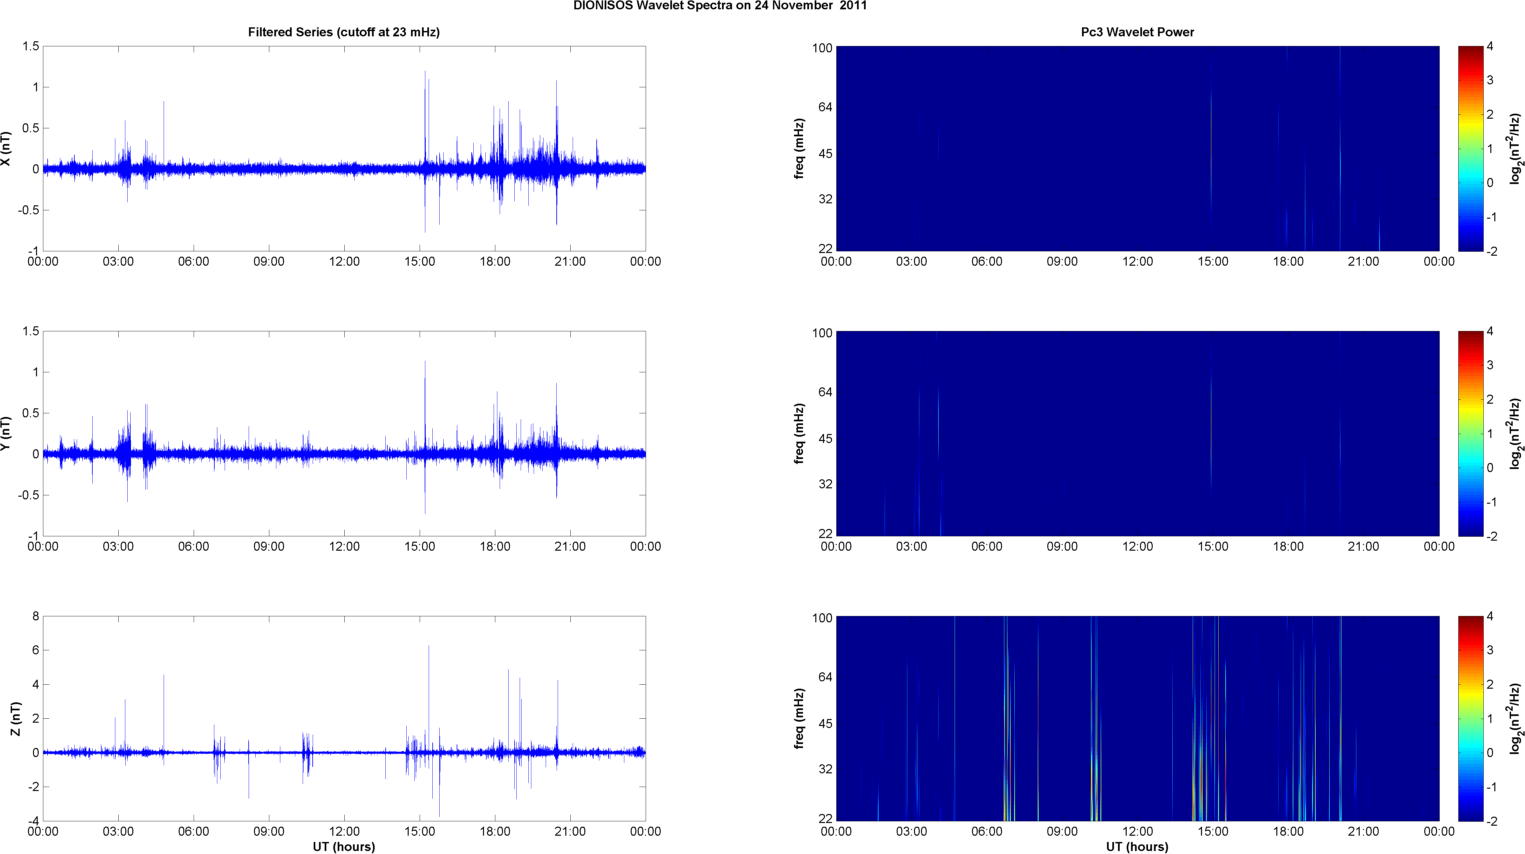Screen dimensions: 1525x854
Task: Click the colorbar beside the middle wavelet panel
Action: 1470,434
